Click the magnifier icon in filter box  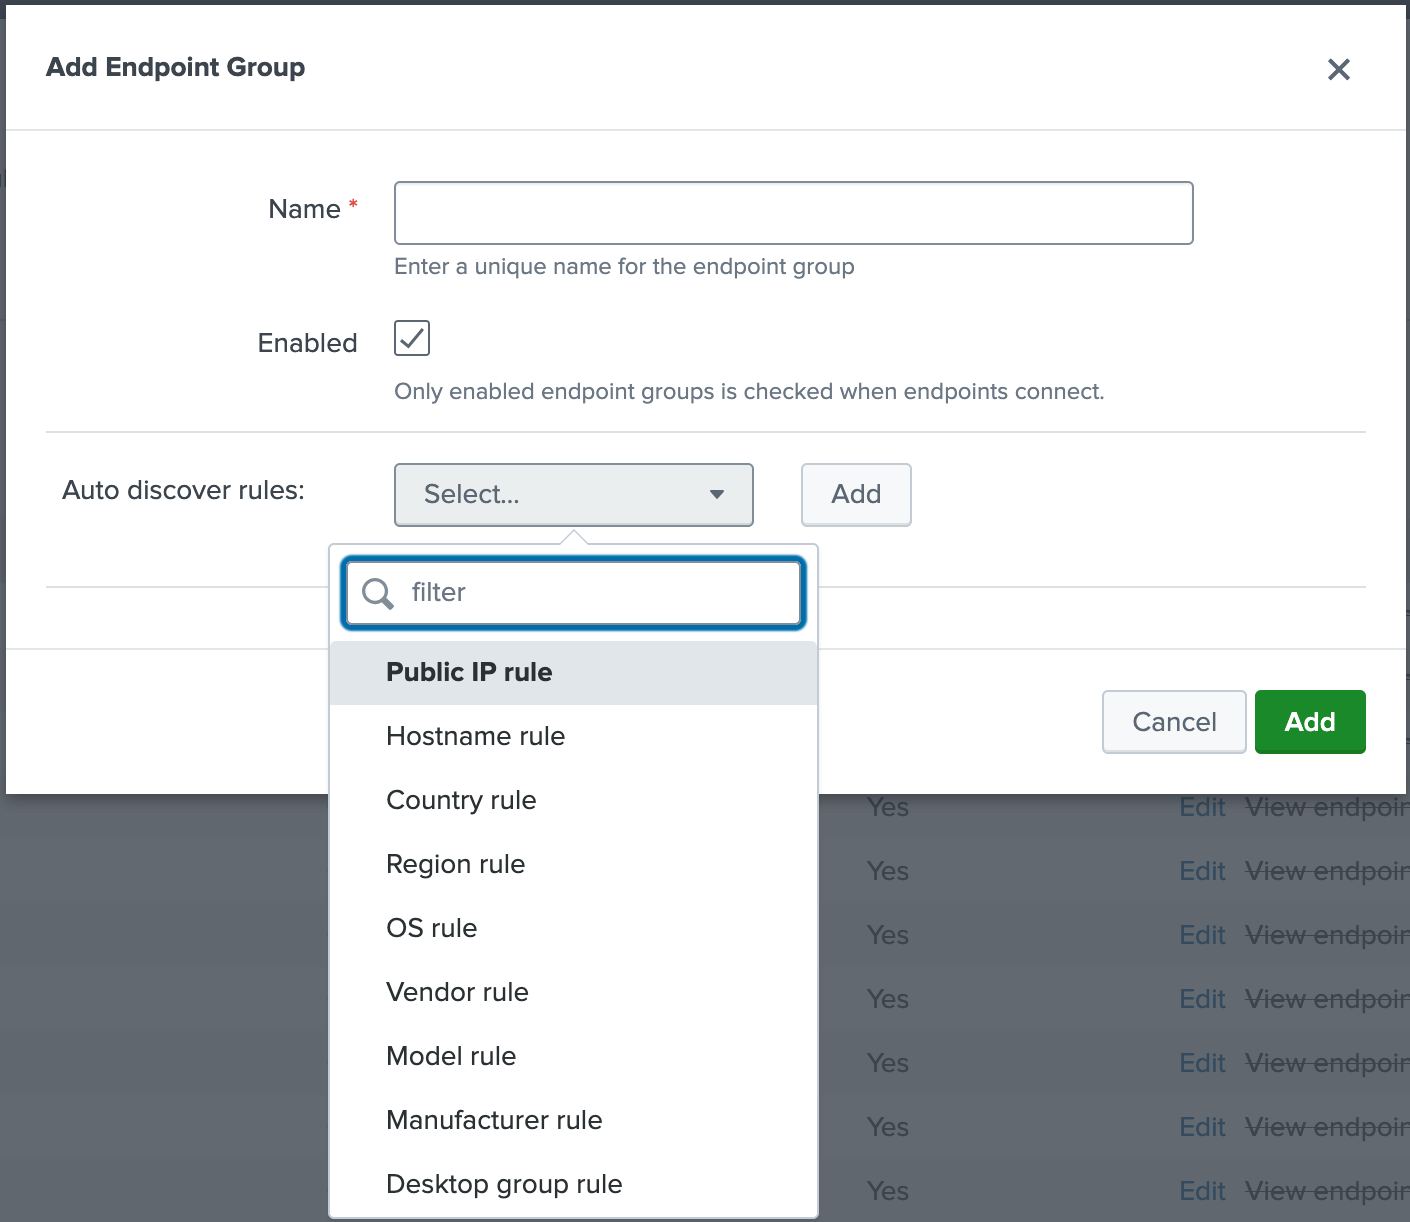377,593
